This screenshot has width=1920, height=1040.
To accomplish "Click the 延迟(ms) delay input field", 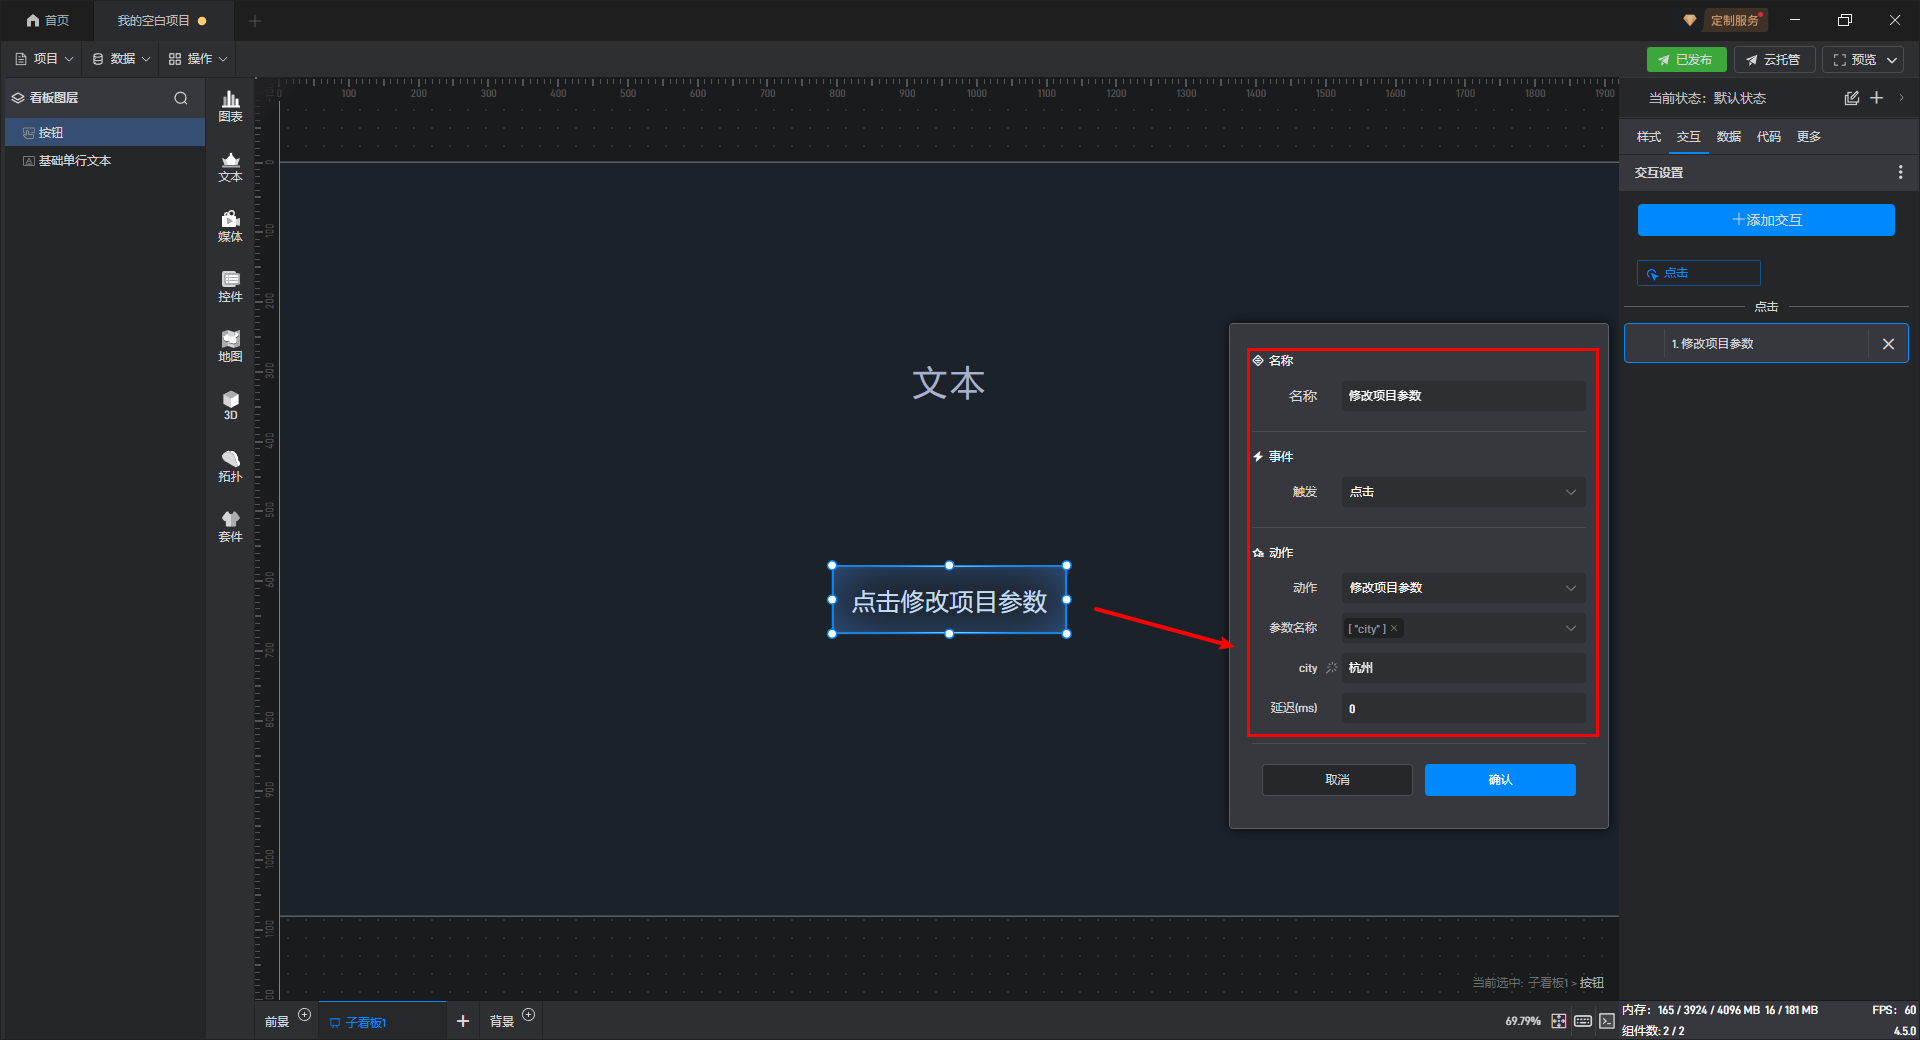I will tap(1462, 708).
